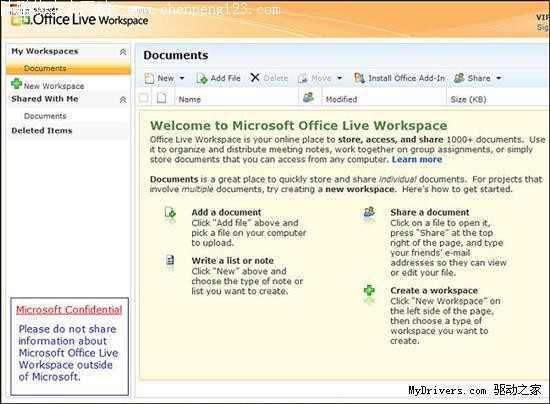Screen dimensions: 550x404
Task: Click the shared people column header icon
Action: 308,97
